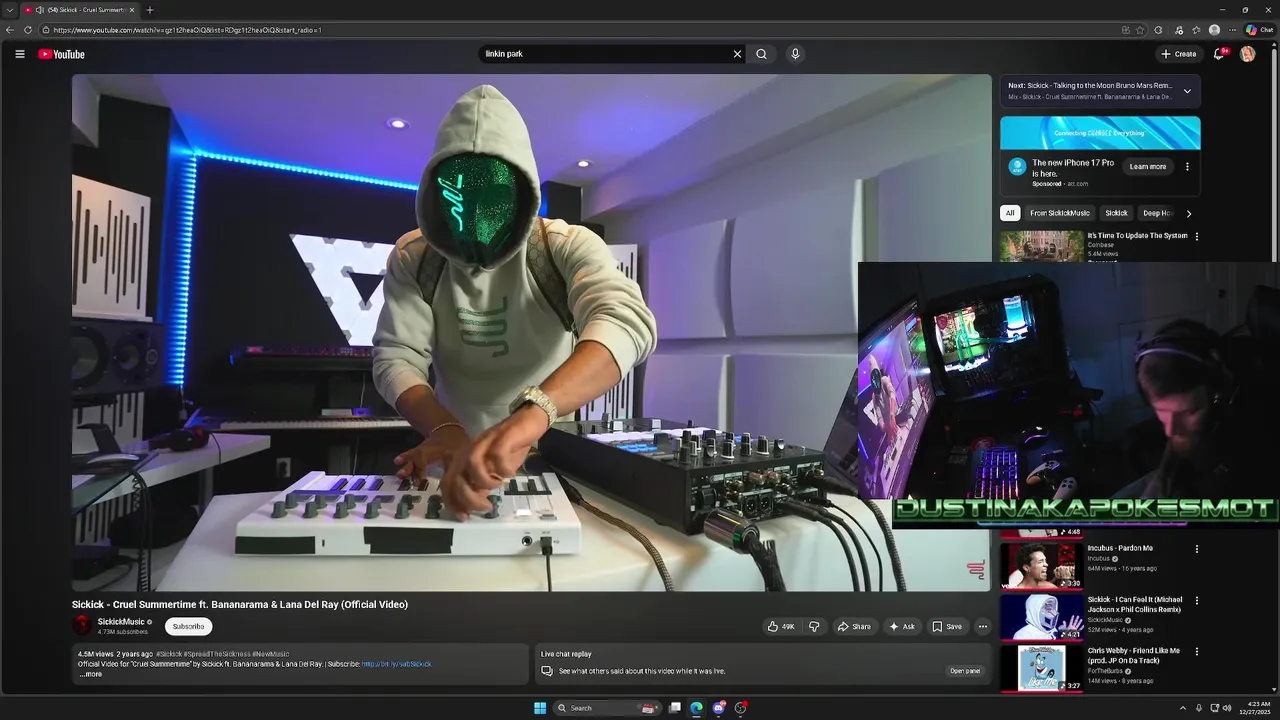The image size is (1280, 720).
Task: Dislike the video
Action: 814,627
